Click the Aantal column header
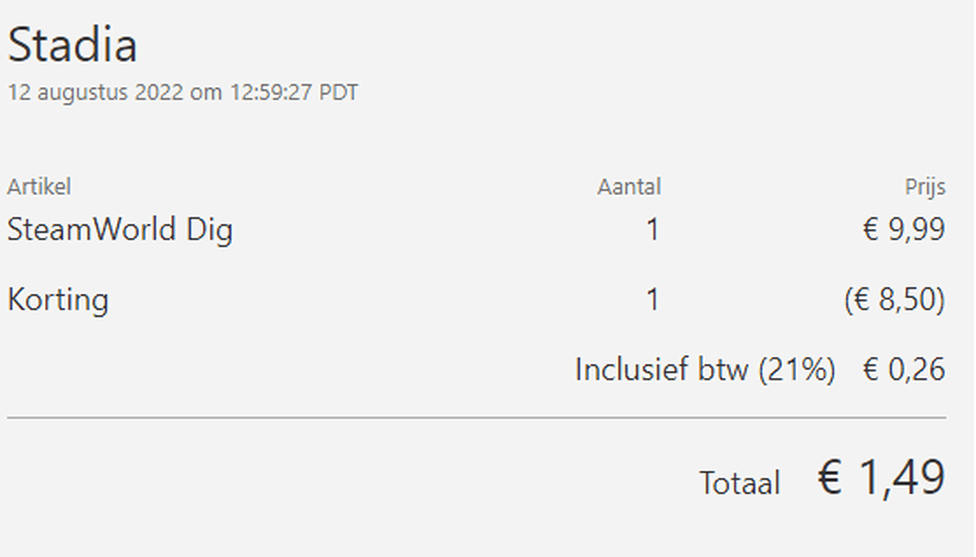The height and width of the screenshot is (557, 976). click(x=629, y=187)
